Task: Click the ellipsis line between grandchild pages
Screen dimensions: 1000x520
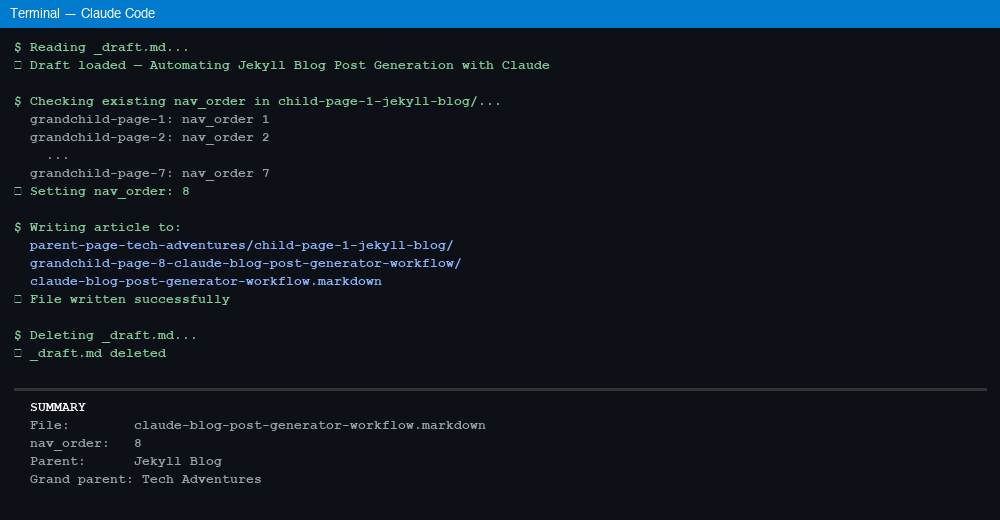Action: pyautogui.click(x=57, y=156)
